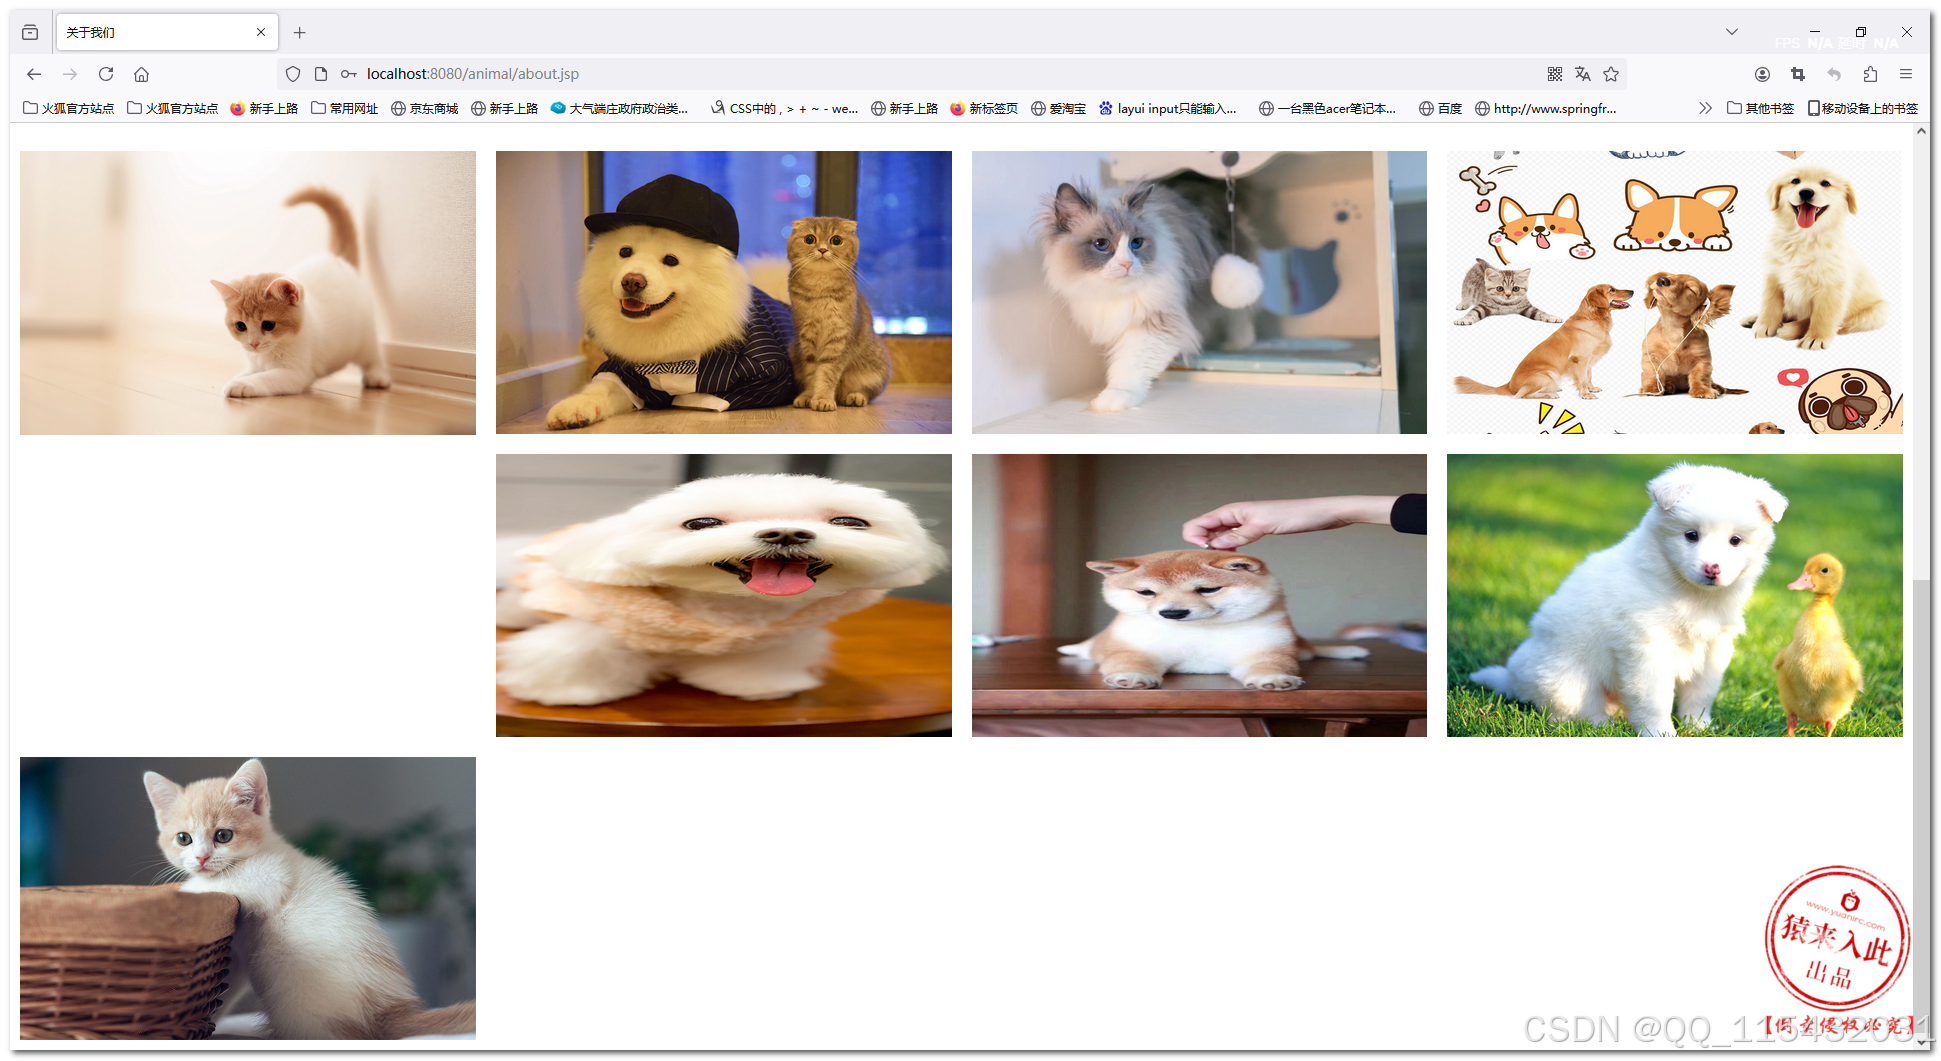The height and width of the screenshot is (1061, 1941).
Task: Open the CSS中的 bookmark
Action: pos(784,108)
